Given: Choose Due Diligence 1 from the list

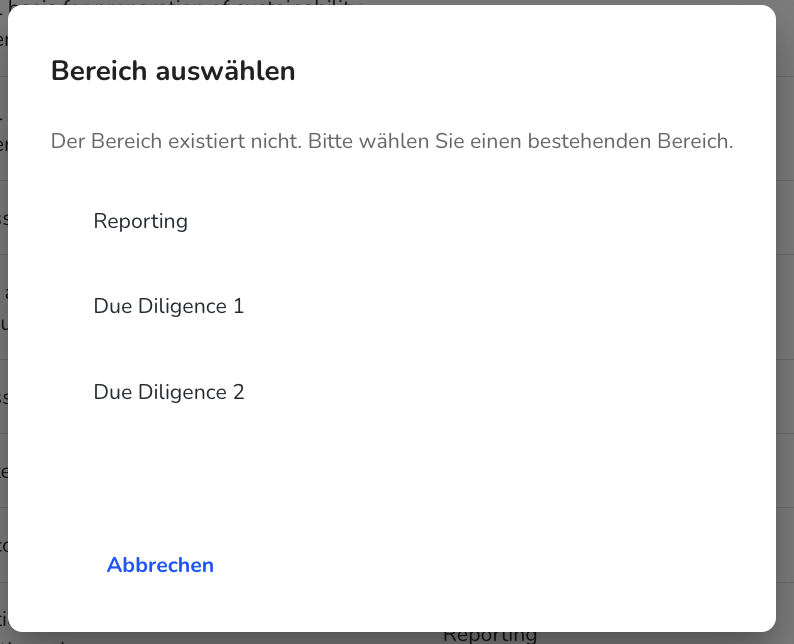Looking at the screenshot, I should pos(392,306).
